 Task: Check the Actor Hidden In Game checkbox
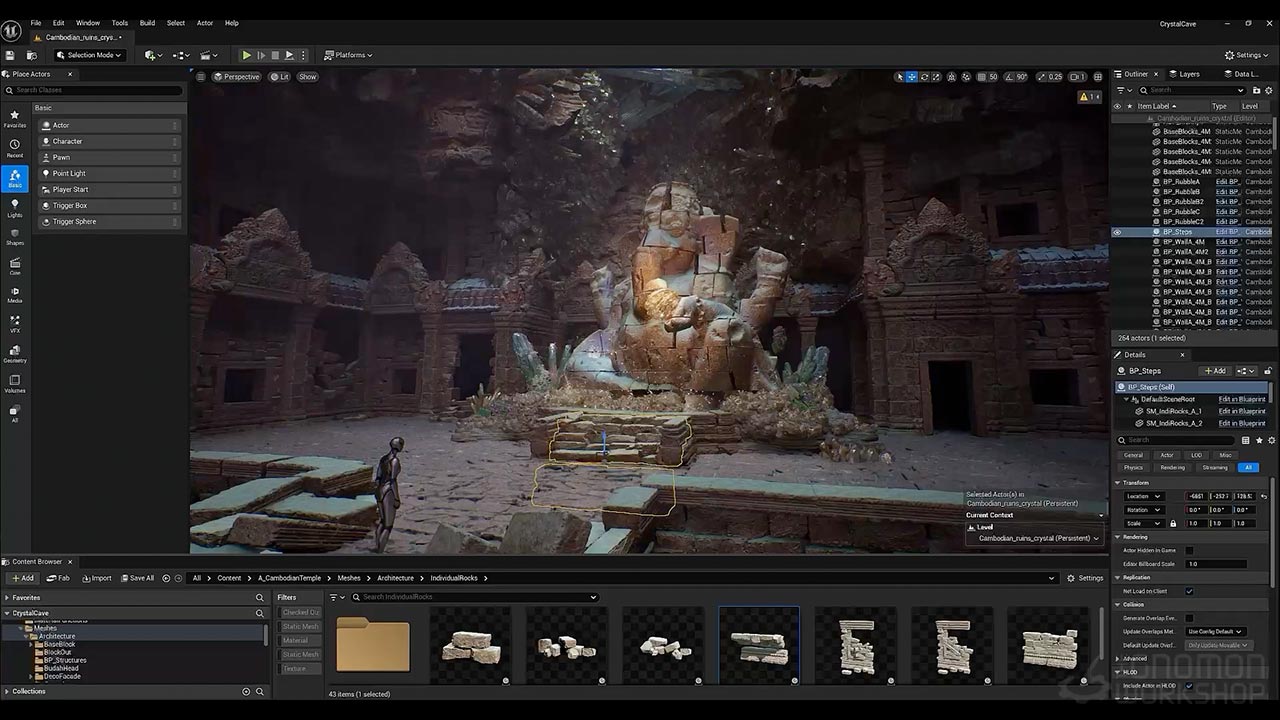pyautogui.click(x=1189, y=550)
